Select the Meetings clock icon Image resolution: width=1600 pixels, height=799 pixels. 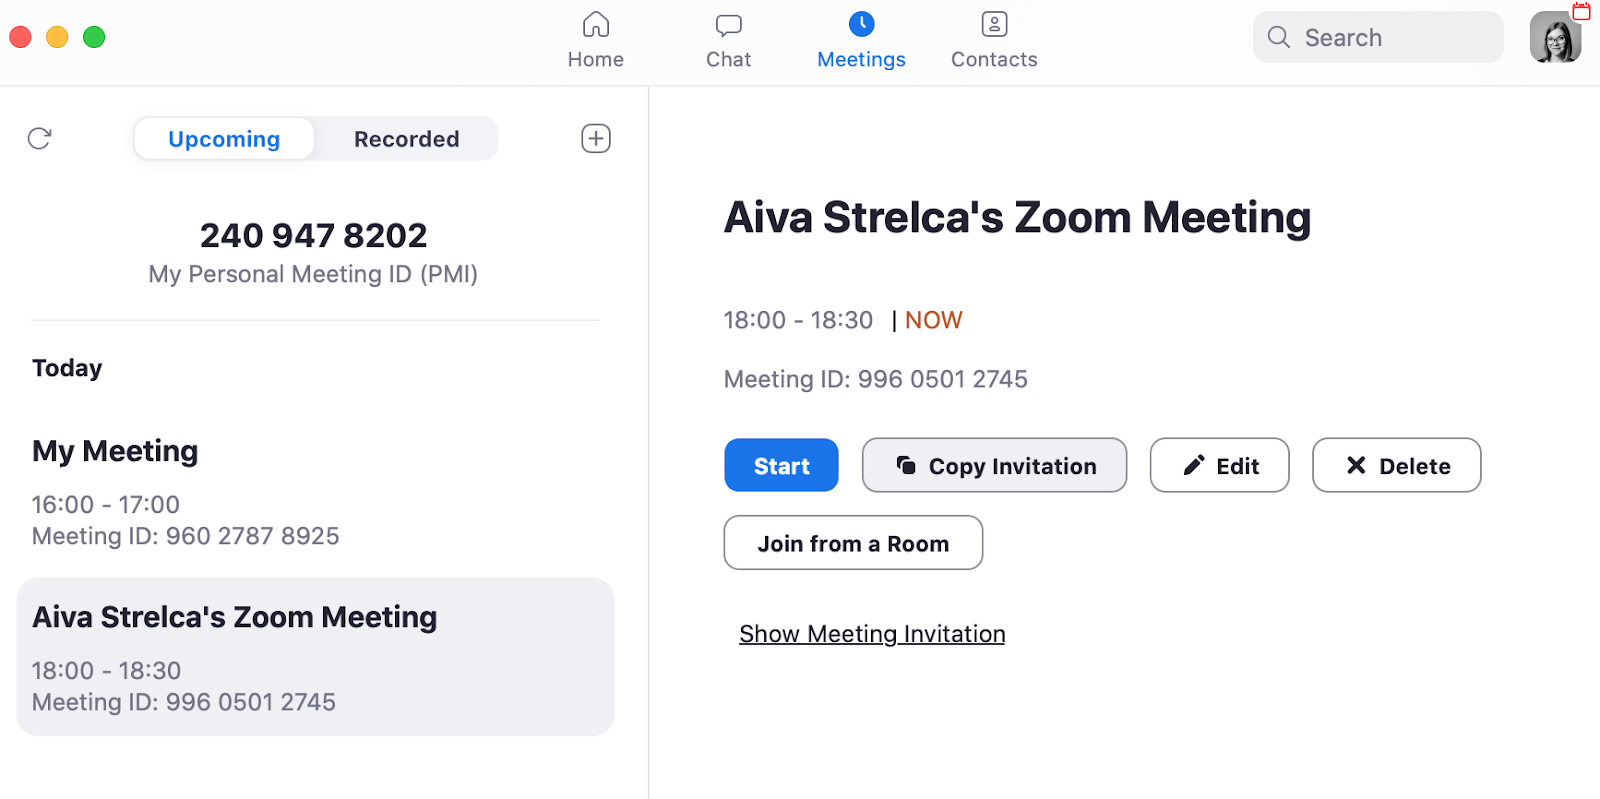tap(861, 24)
